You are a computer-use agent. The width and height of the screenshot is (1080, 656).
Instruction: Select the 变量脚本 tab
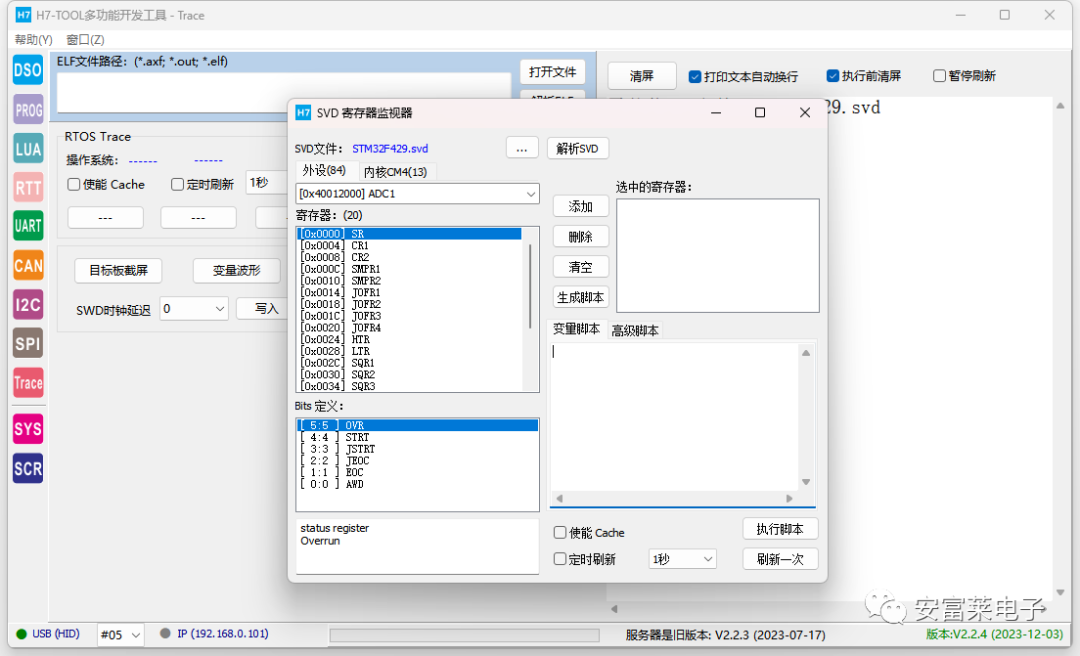click(x=577, y=329)
